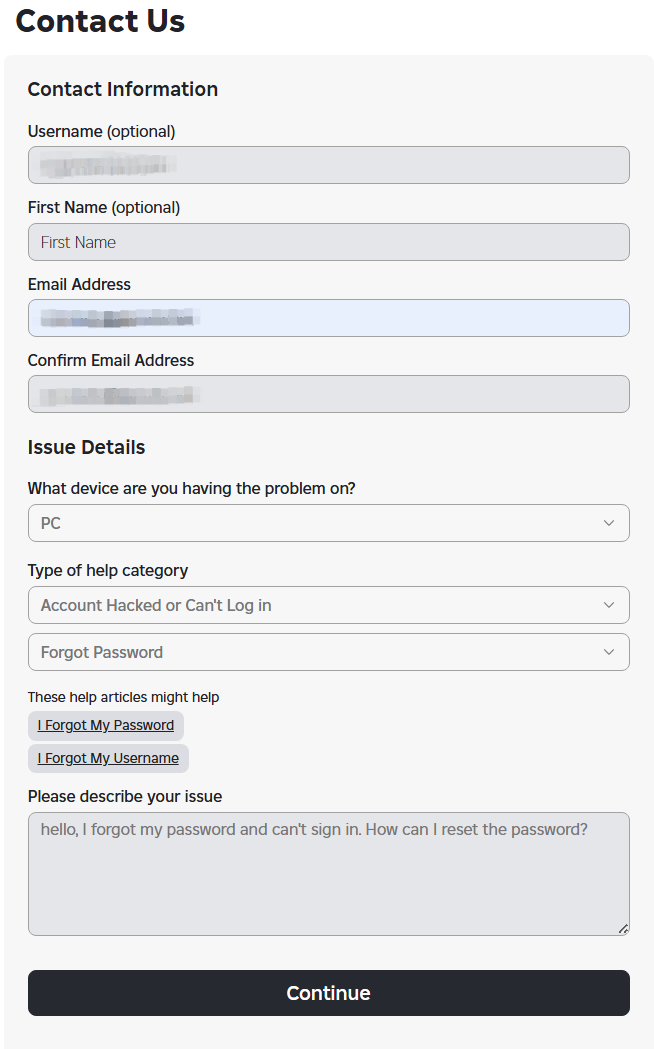Open the 'I Forgot My Username' help article

108,758
